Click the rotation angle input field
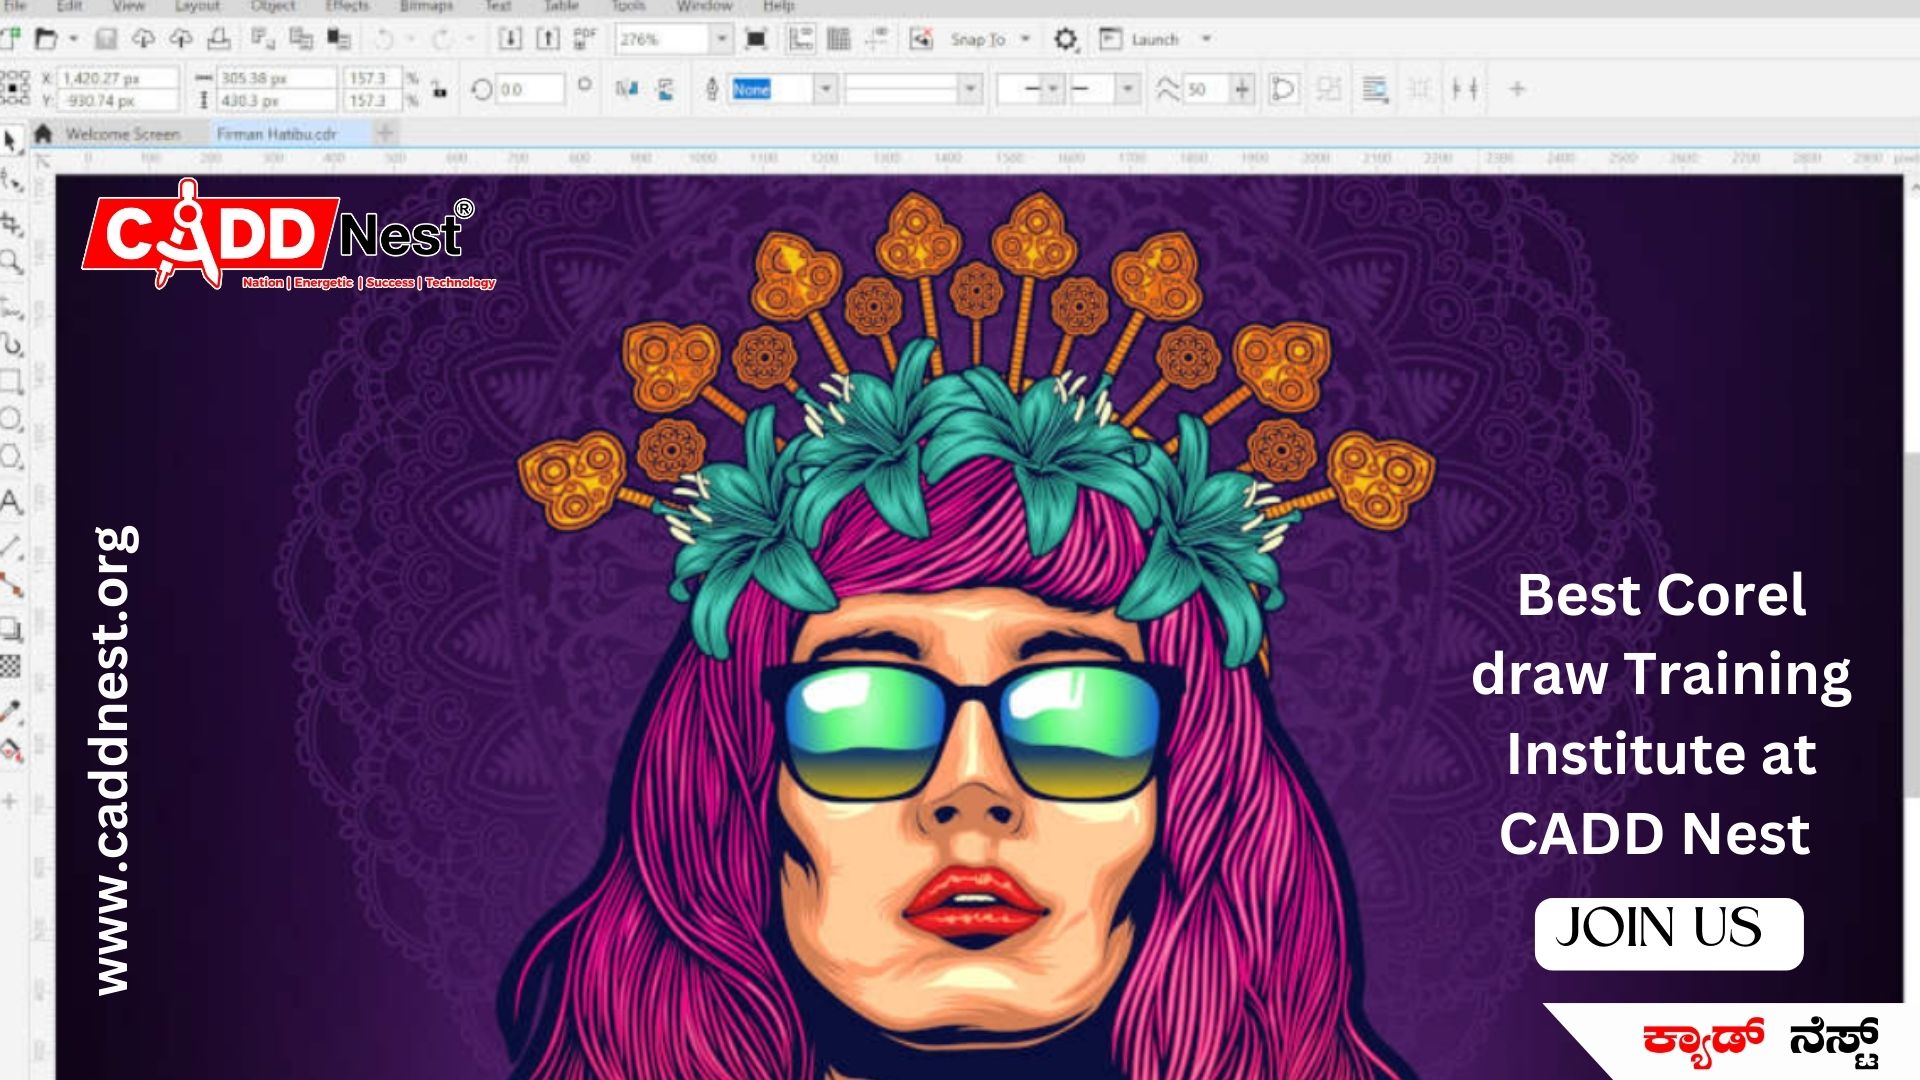 click(x=531, y=89)
